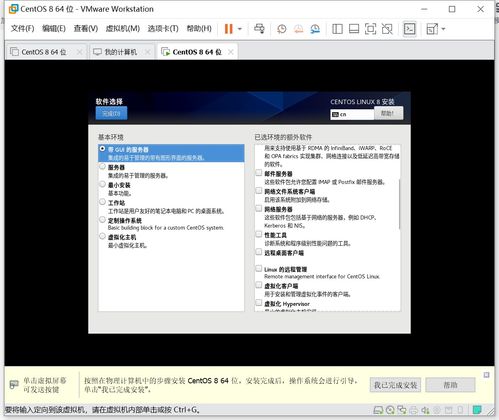Open the 选项卡(T) menu

[163, 29]
